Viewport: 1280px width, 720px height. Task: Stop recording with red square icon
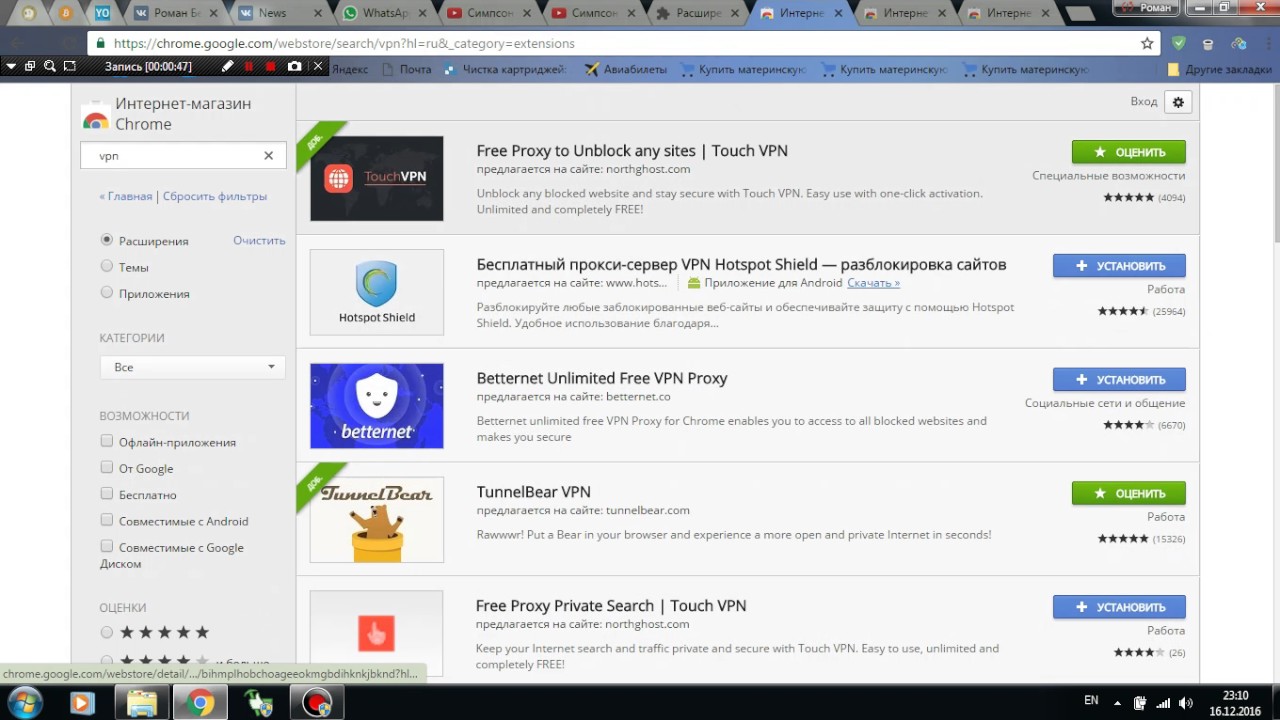coord(271,66)
